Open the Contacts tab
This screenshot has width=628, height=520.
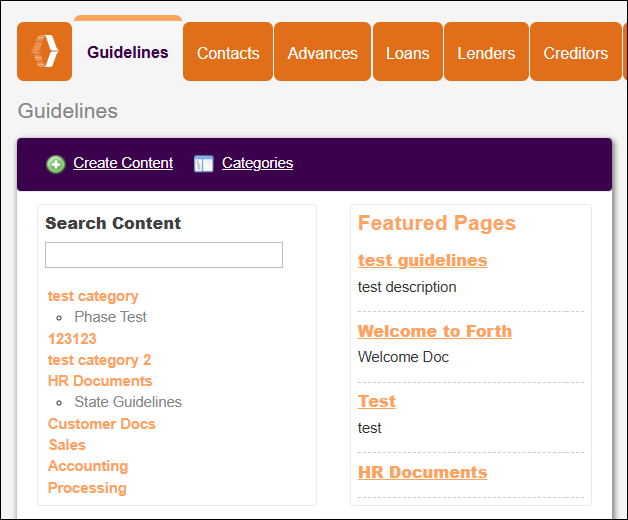[228, 52]
